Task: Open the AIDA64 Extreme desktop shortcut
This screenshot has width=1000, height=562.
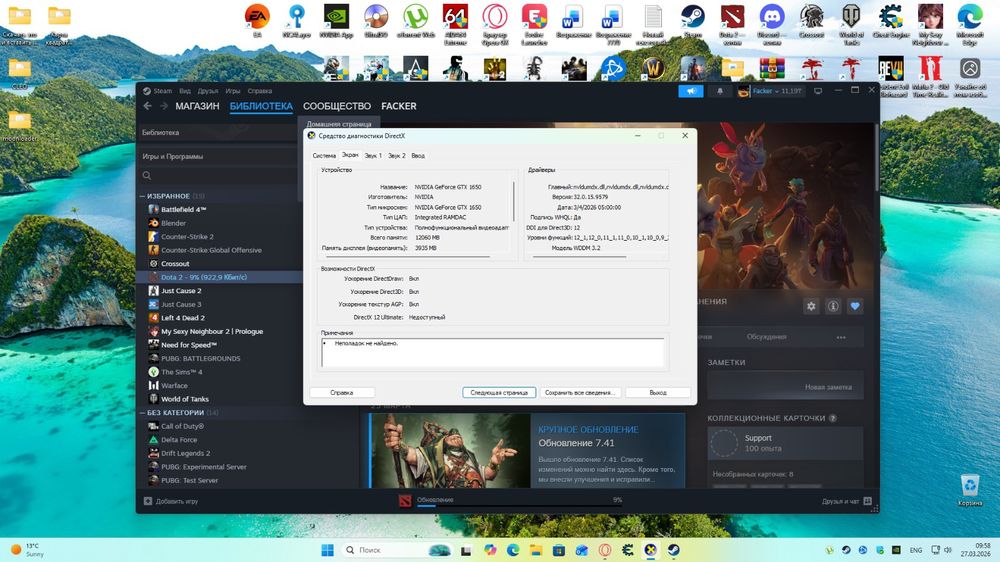Action: pyautogui.click(x=455, y=23)
